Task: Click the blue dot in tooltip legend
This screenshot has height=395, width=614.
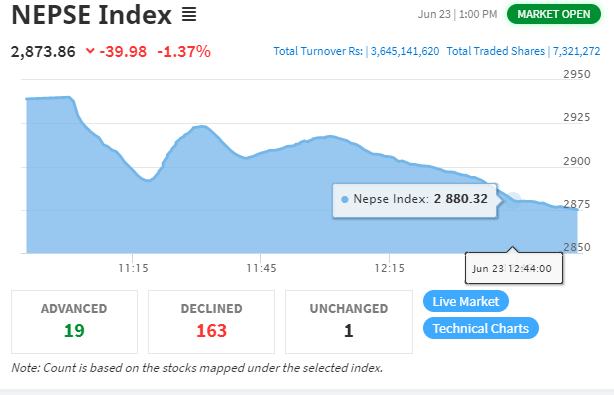Action: [x=345, y=200]
